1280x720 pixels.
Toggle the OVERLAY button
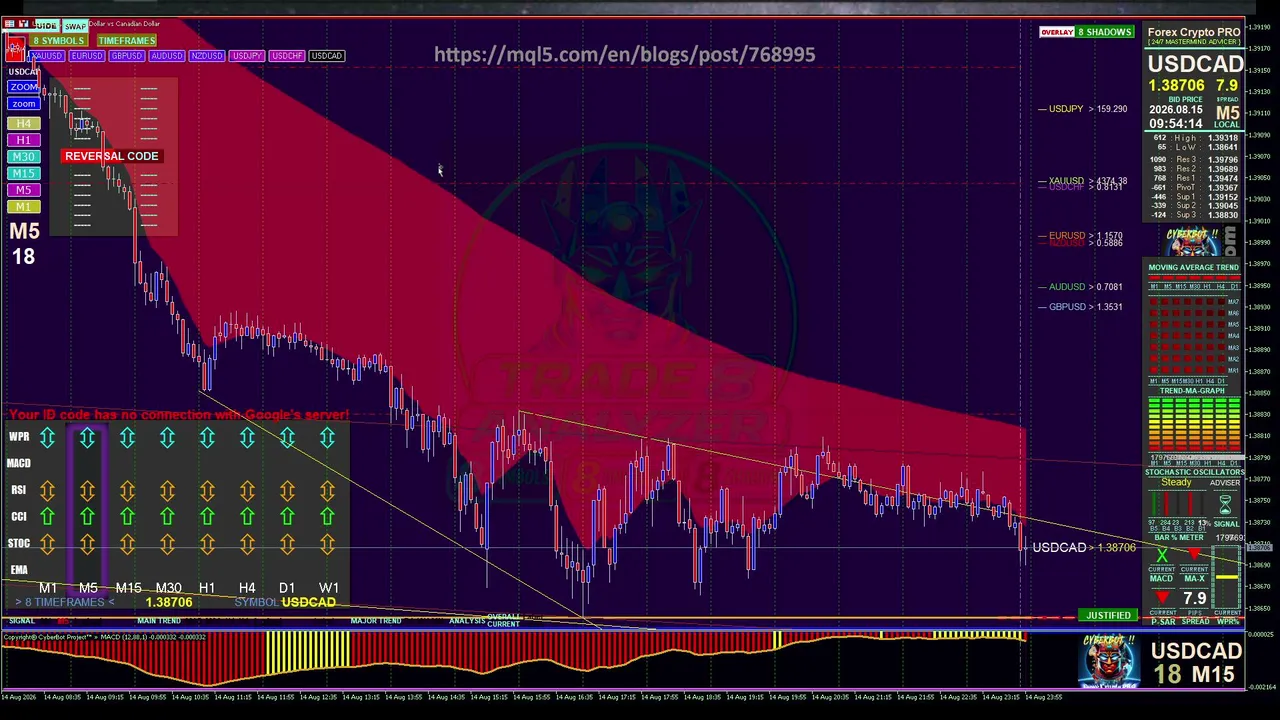tap(1056, 32)
